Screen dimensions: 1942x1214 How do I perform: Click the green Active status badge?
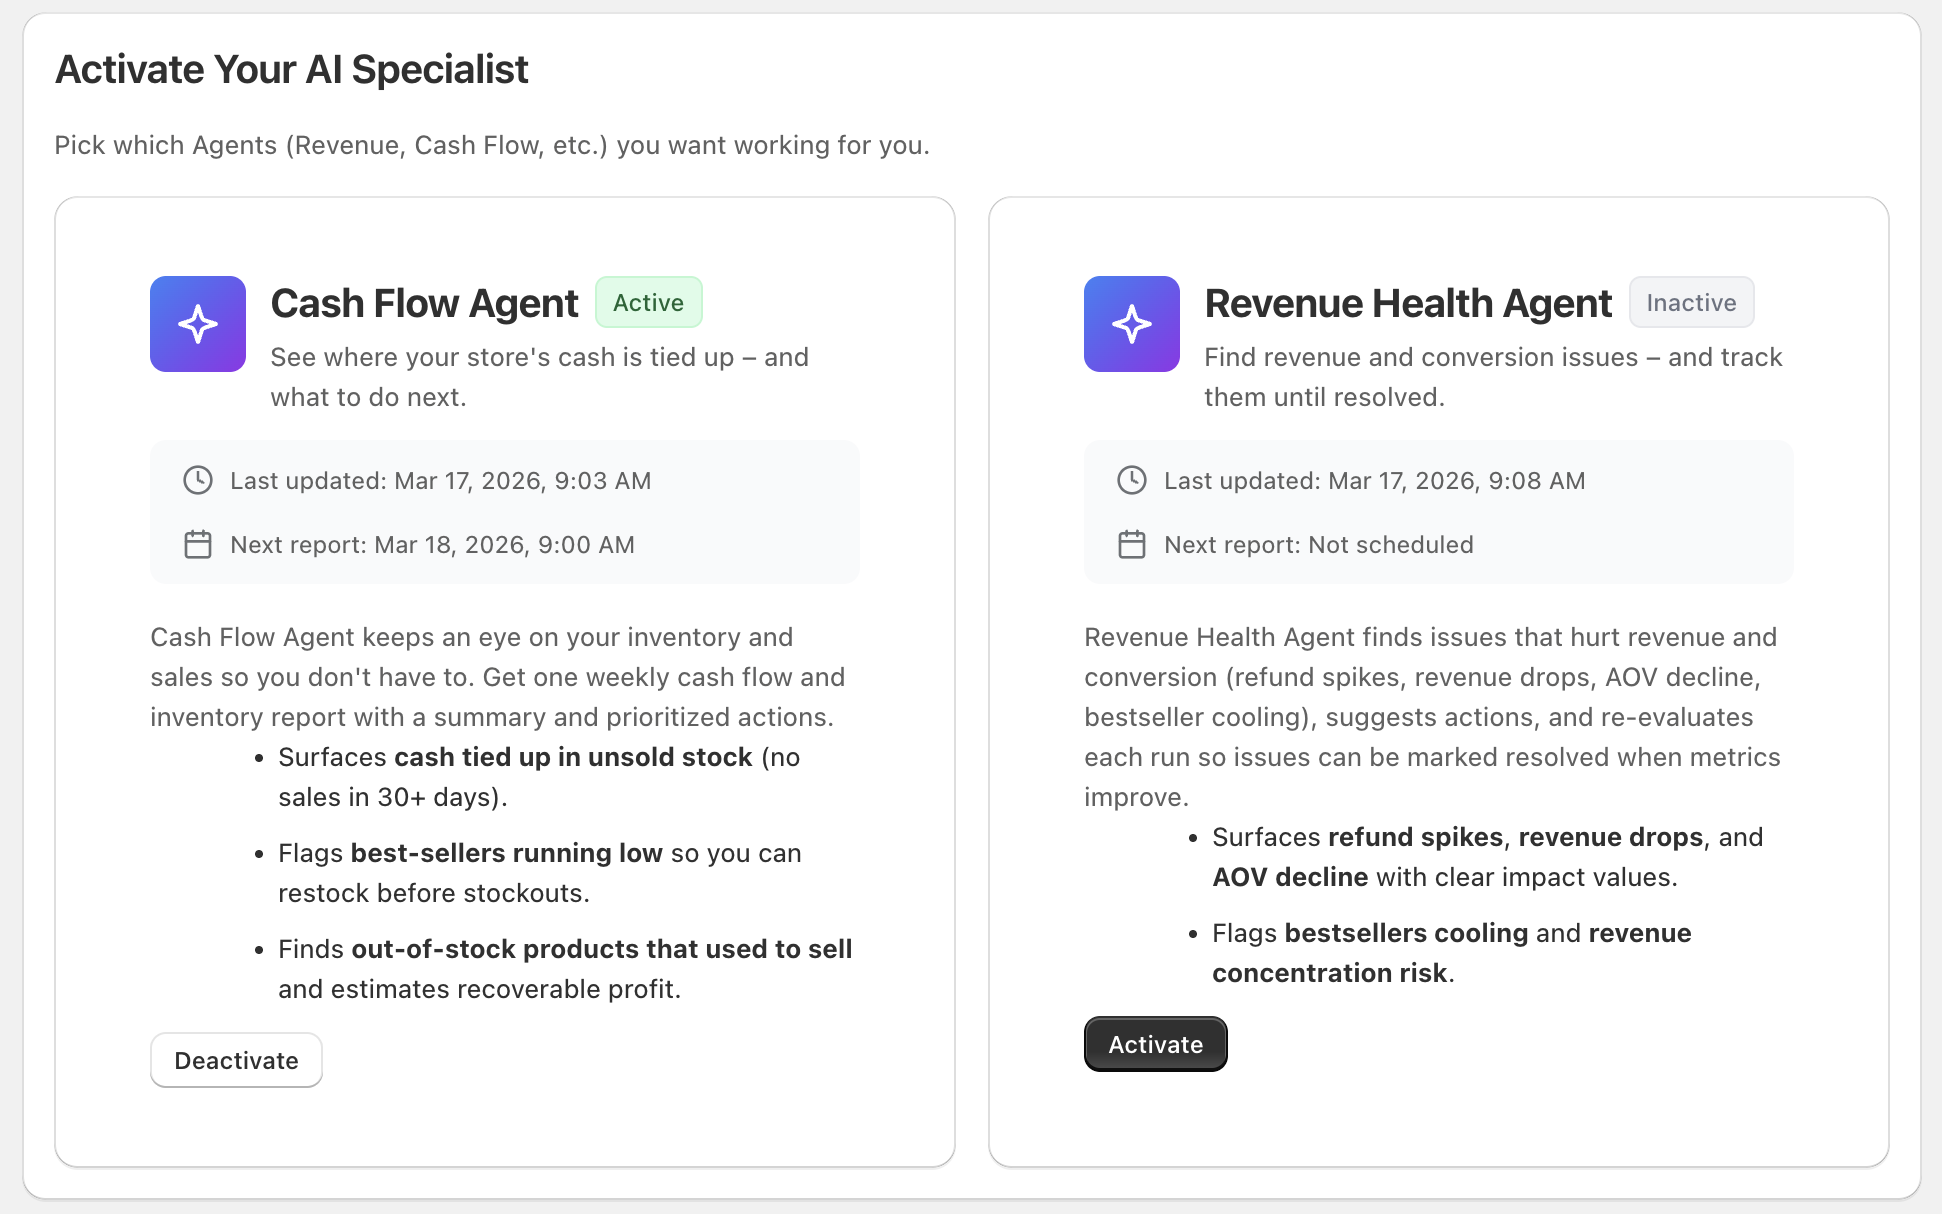pos(648,302)
